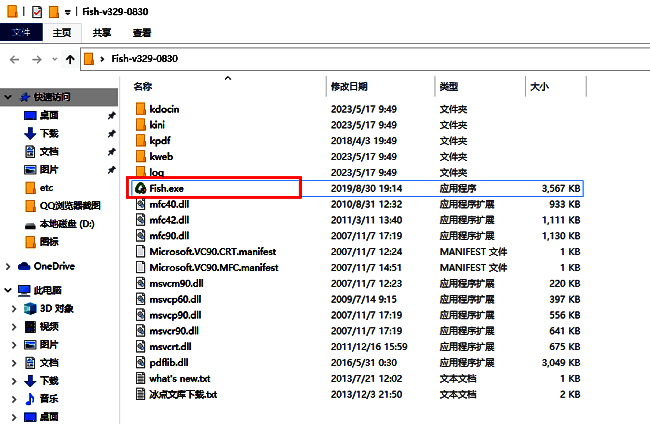This screenshot has height=424, width=650.
Task: Expand the 视频 node
Action: [14, 327]
